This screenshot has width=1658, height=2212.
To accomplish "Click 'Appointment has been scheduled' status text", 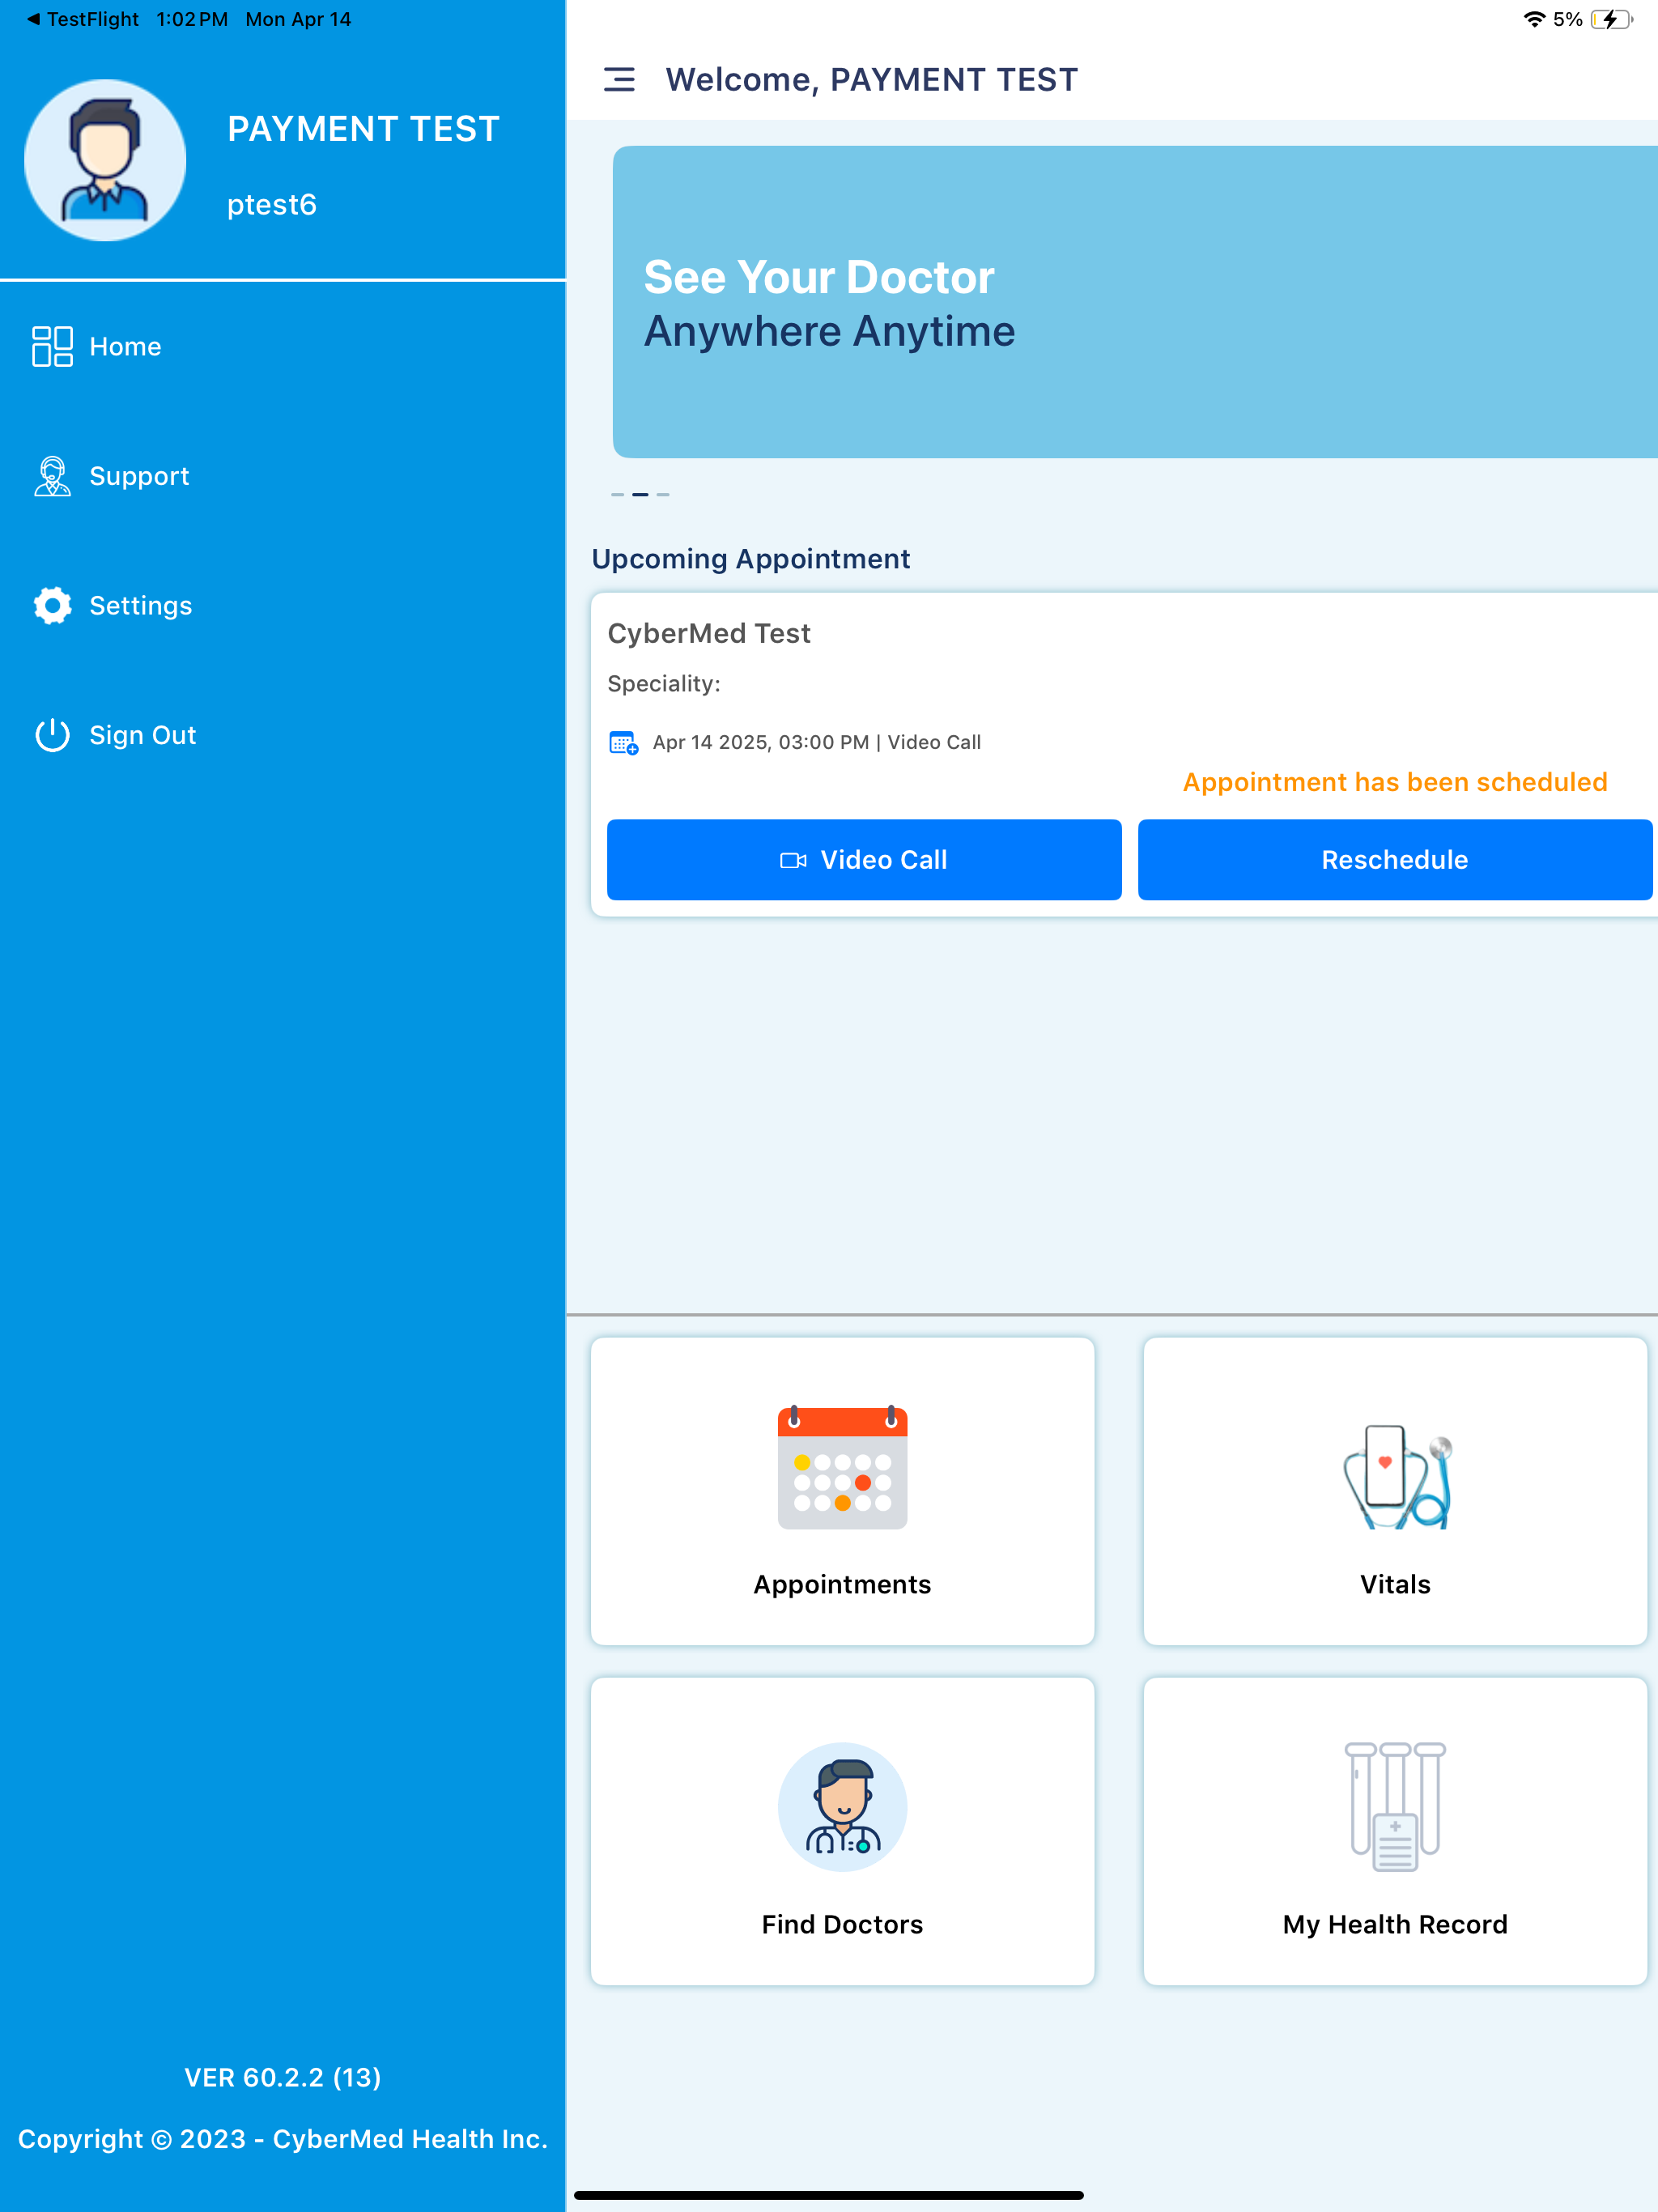I will coord(1395,782).
